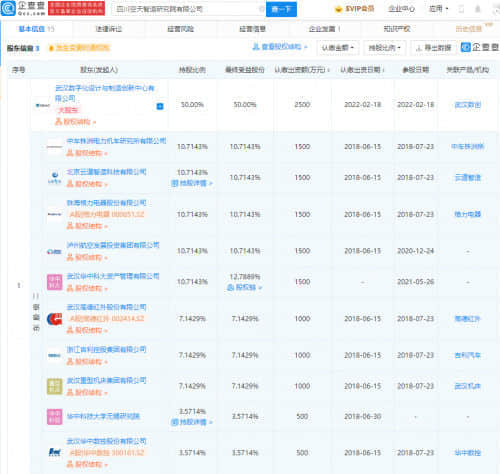
Task: Switch to the 法律诉讼 tab
Action: 109,29
